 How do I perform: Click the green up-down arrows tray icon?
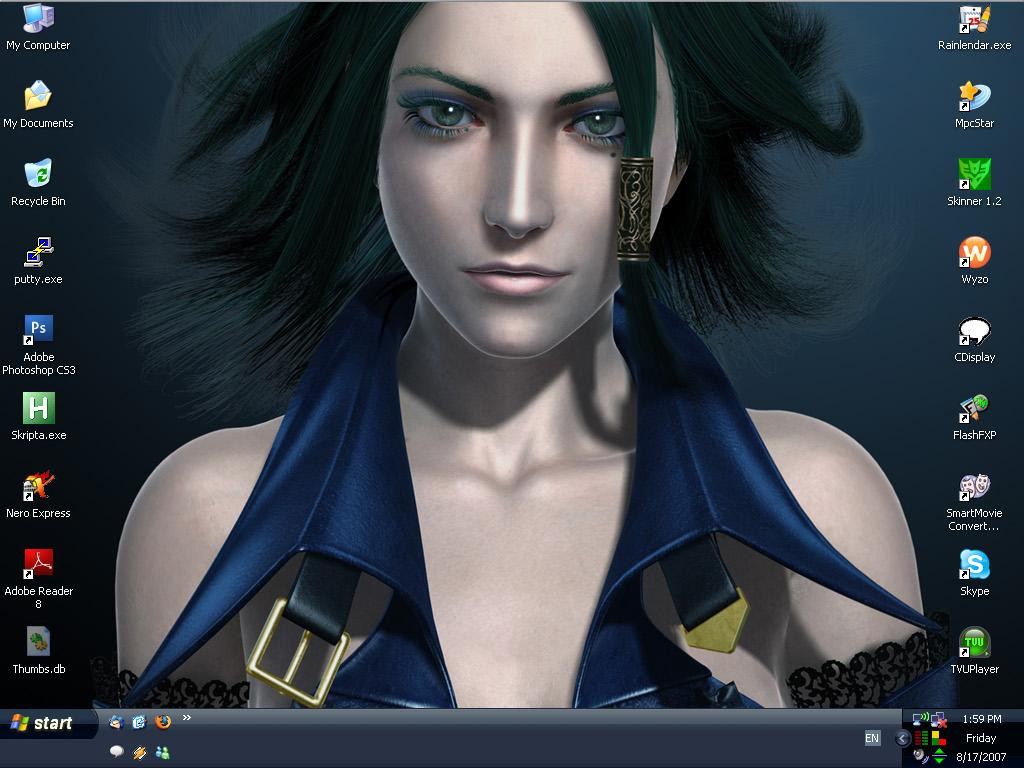click(938, 756)
